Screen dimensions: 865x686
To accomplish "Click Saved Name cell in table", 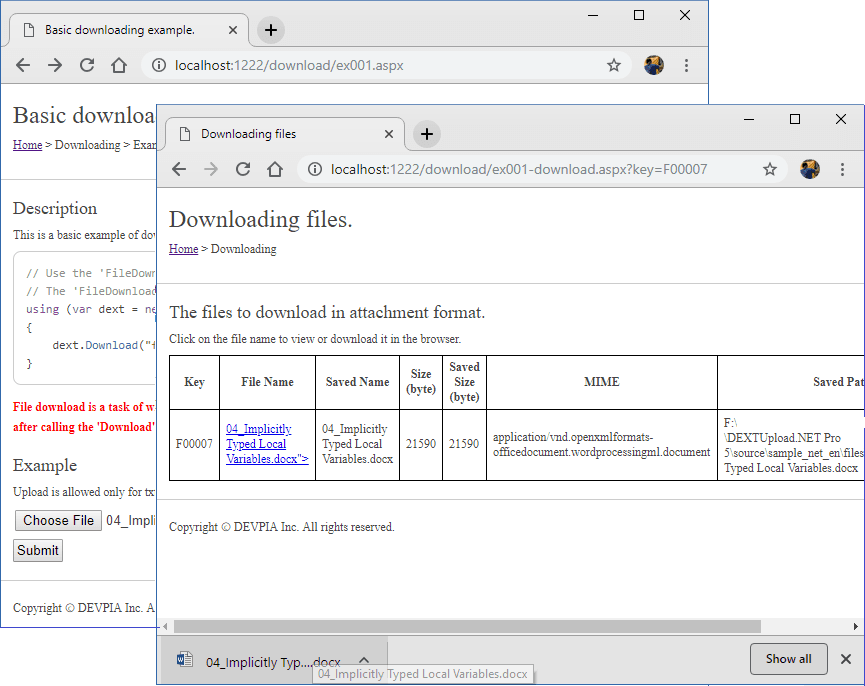I will [x=357, y=444].
